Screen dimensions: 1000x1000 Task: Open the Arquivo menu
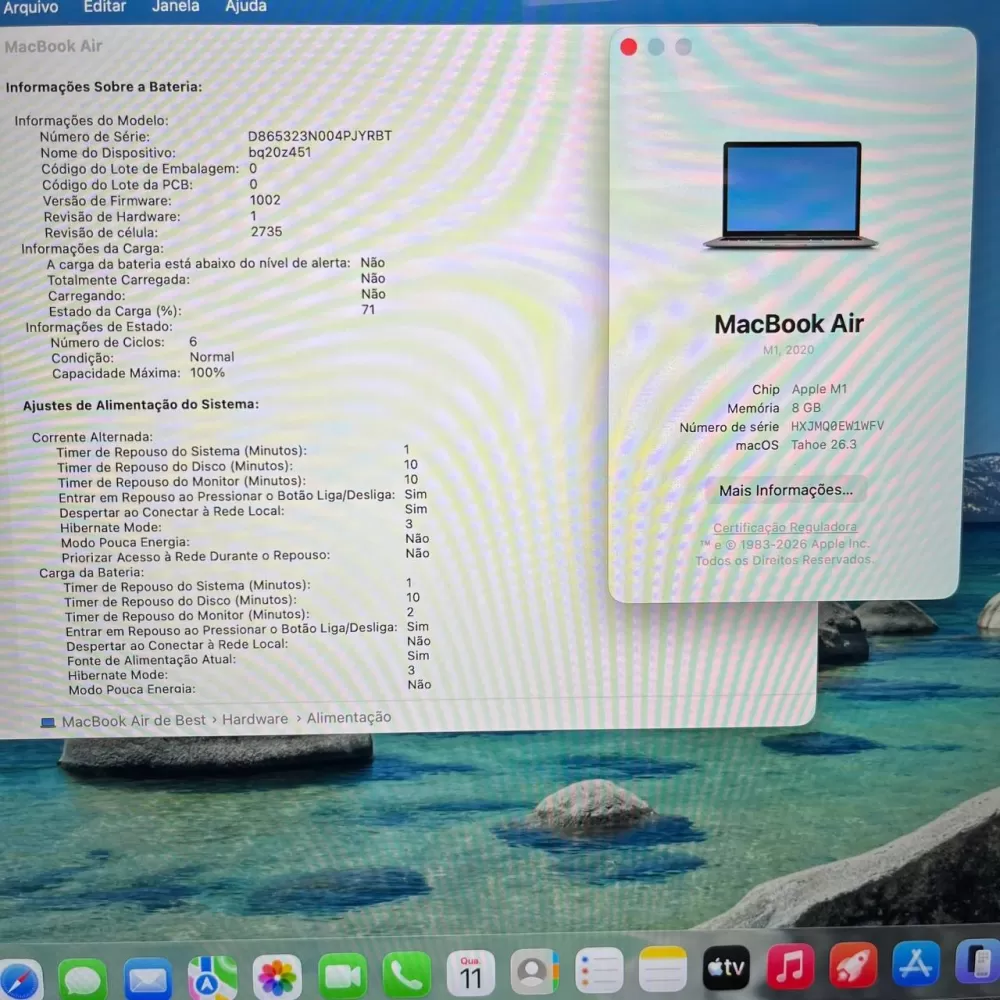coord(31,7)
